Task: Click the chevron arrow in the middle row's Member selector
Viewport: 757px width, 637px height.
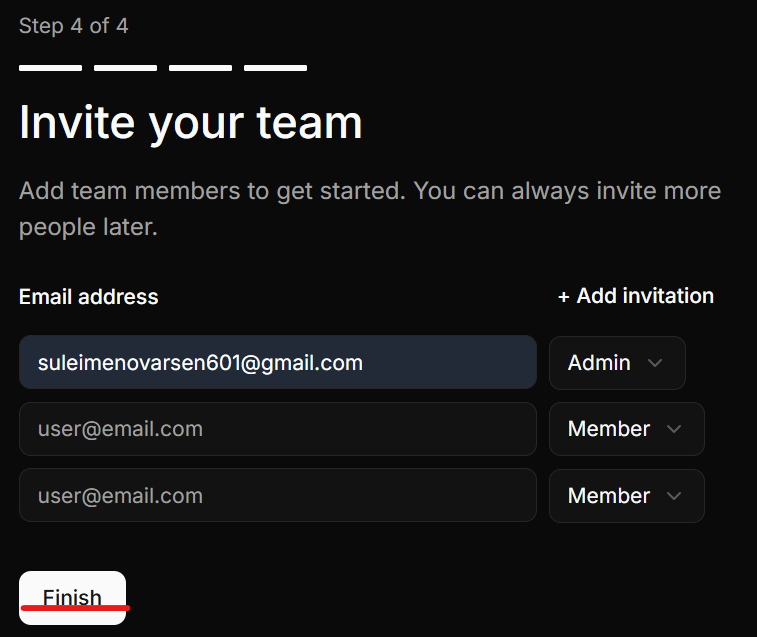Action: point(674,429)
